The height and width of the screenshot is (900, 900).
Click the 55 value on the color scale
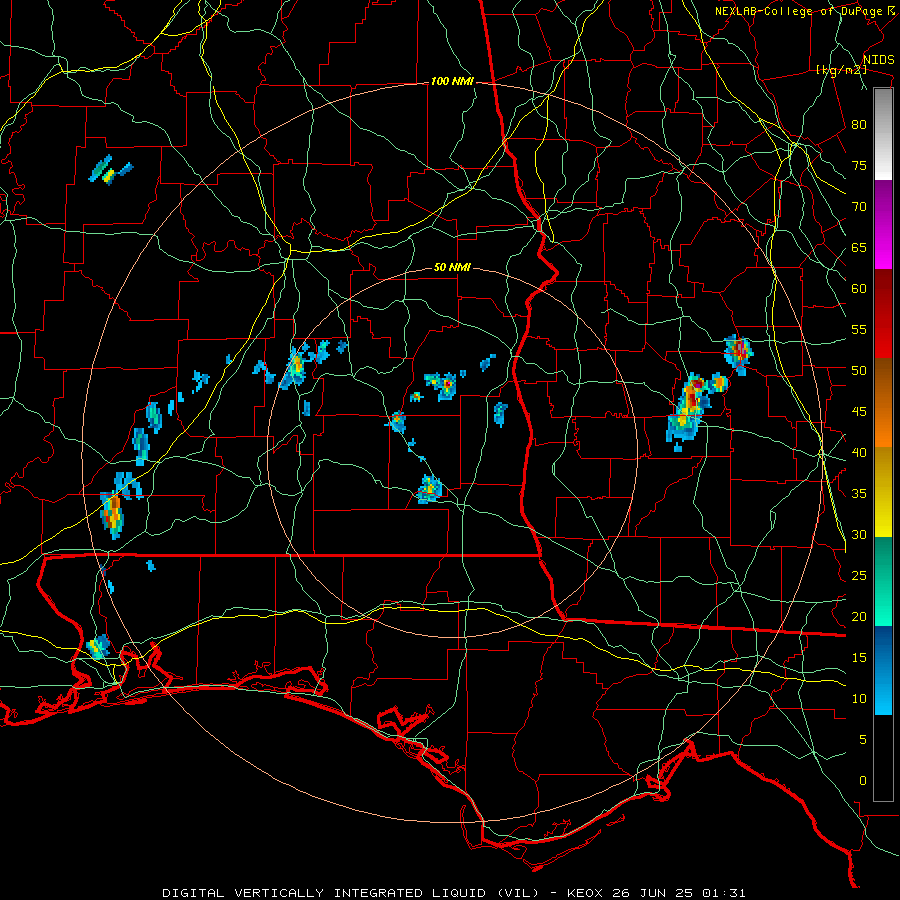[x=859, y=330]
